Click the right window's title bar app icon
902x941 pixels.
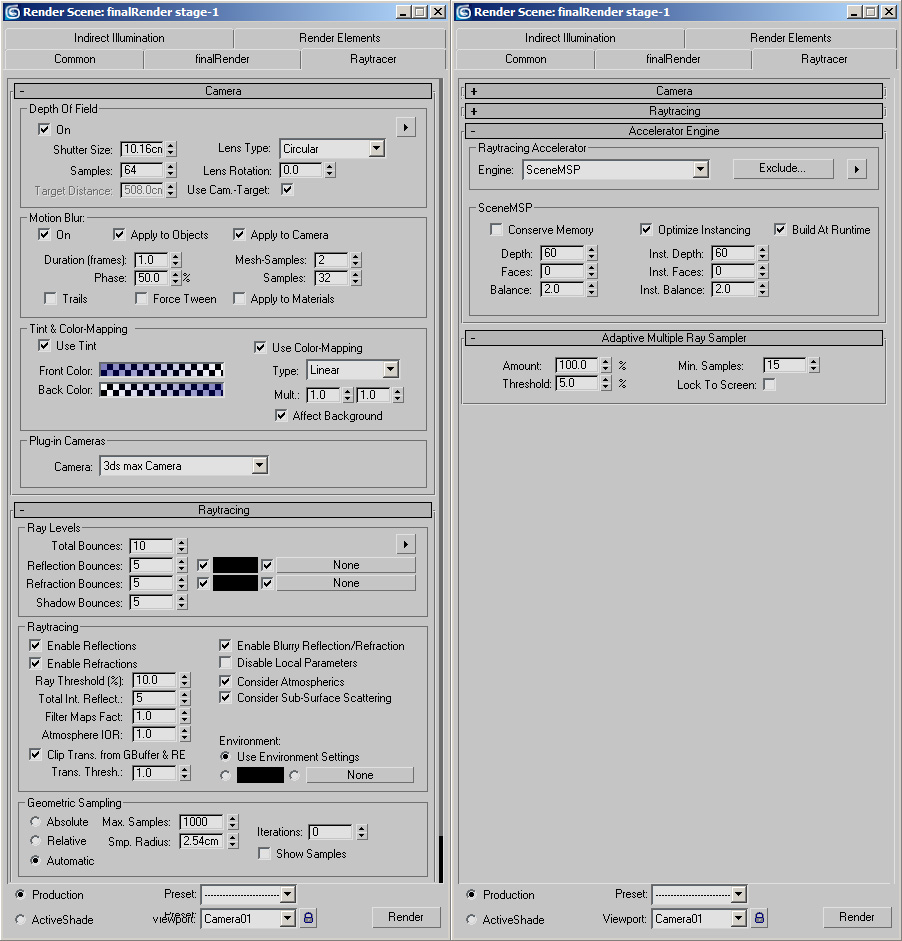(464, 12)
